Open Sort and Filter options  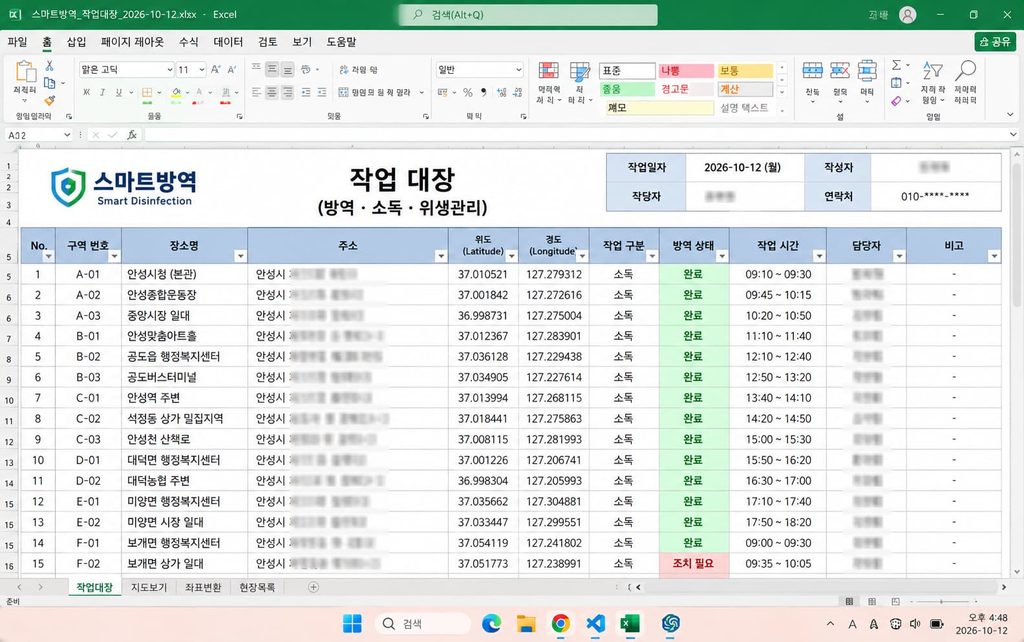933,82
